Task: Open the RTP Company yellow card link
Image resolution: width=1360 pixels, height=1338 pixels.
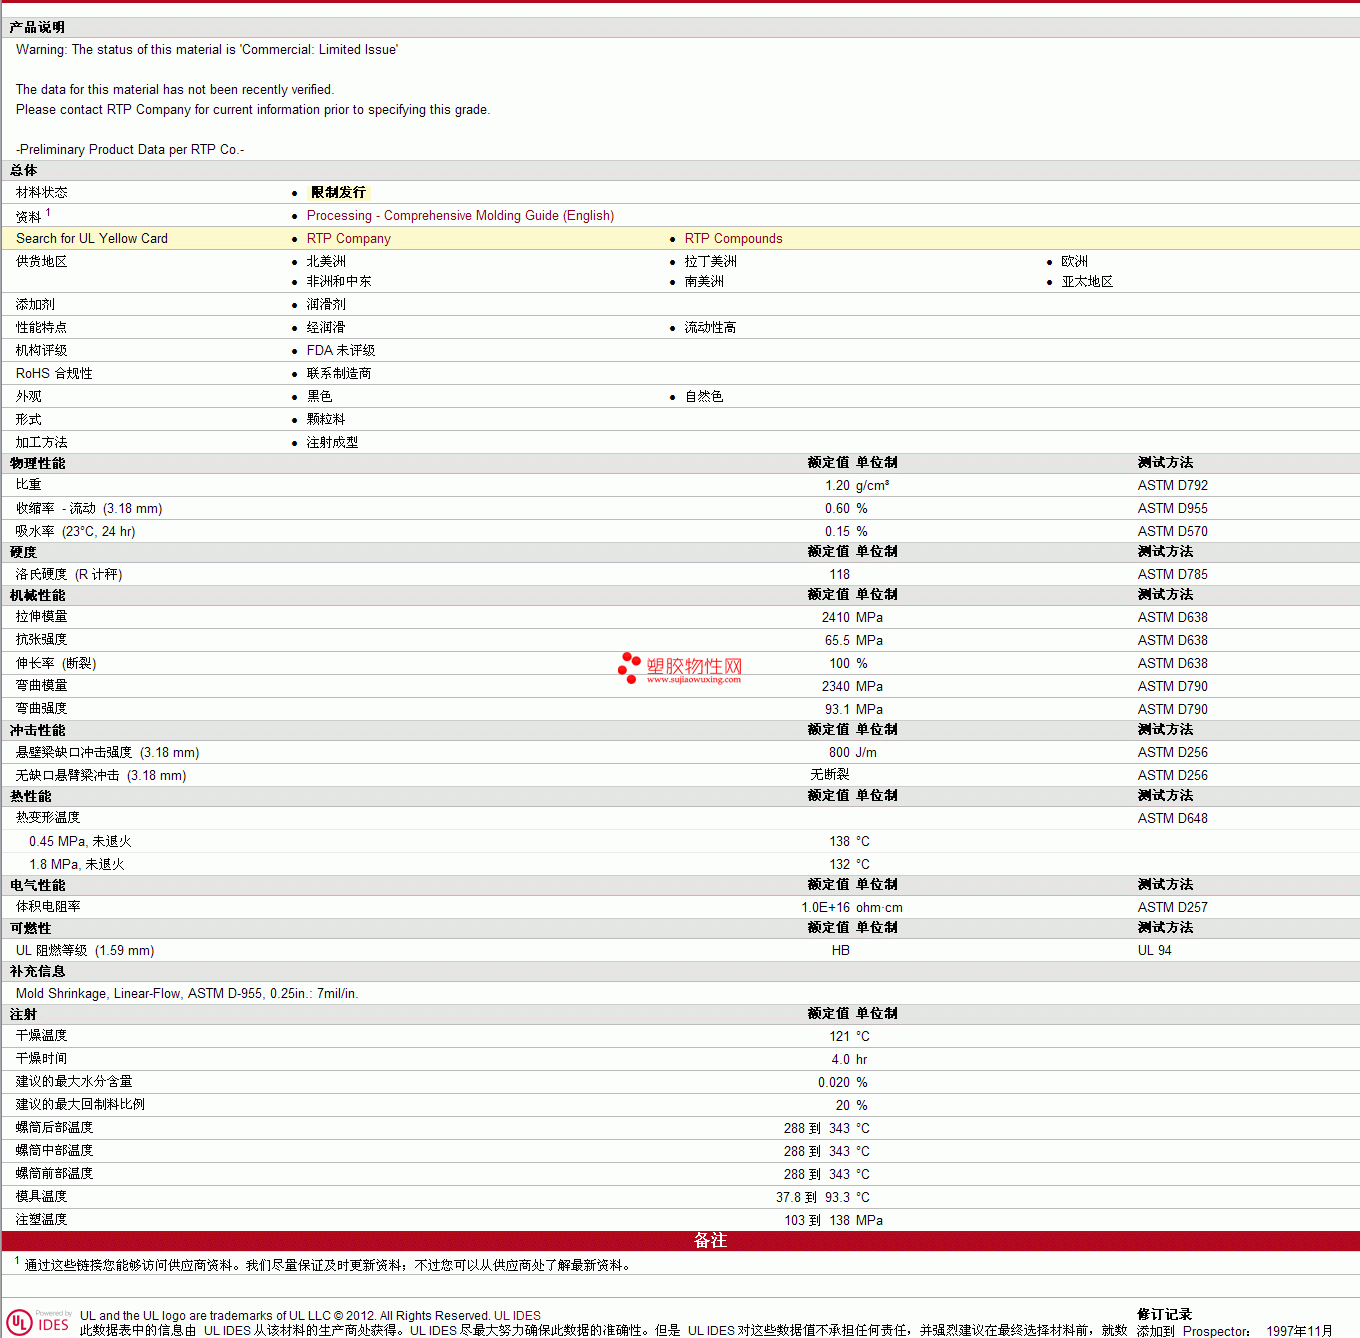Action: pyautogui.click(x=348, y=239)
